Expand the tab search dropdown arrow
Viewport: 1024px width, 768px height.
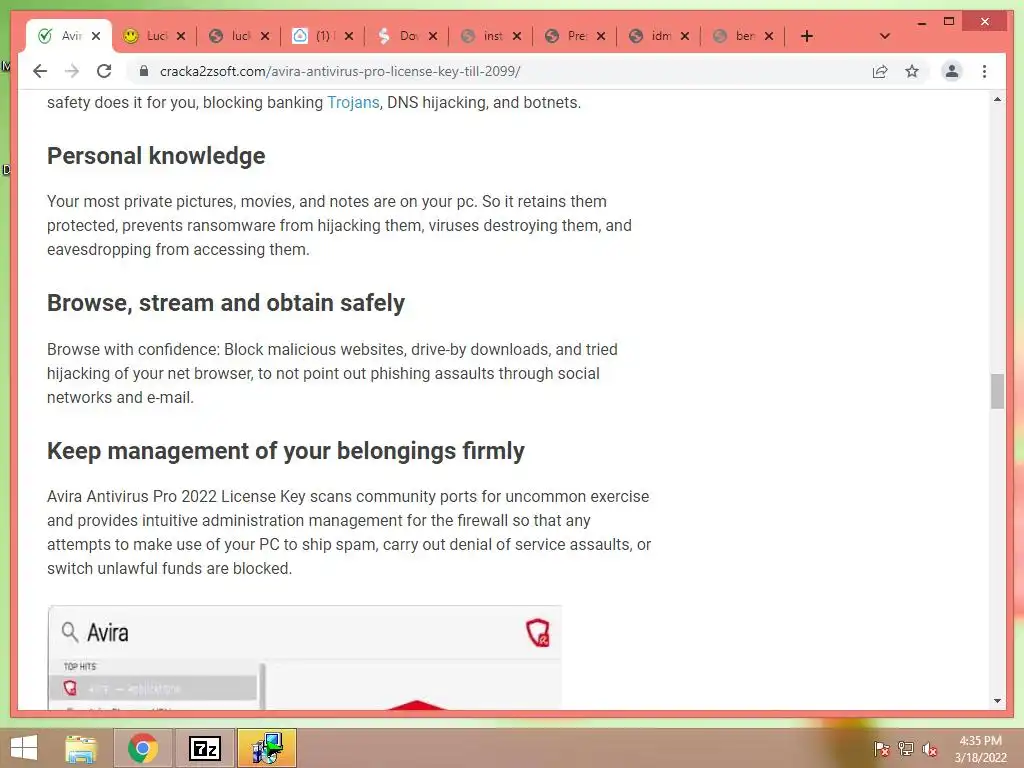885,36
